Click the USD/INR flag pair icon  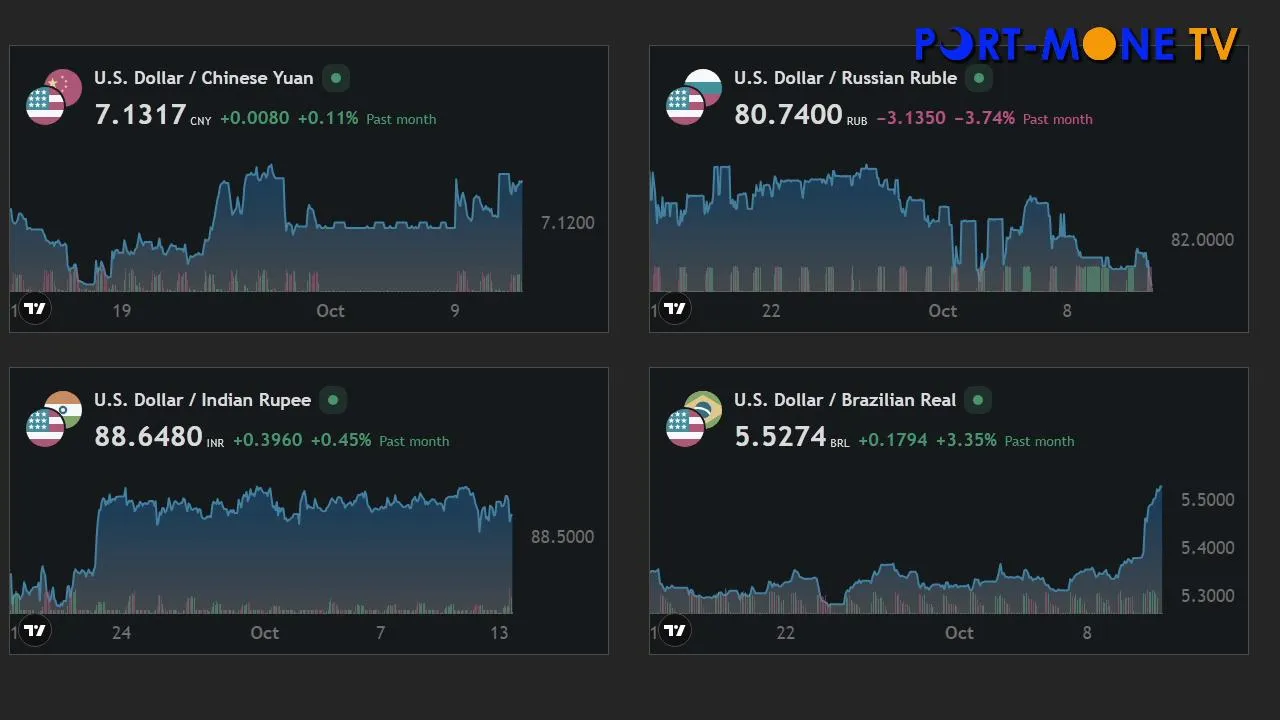point(53,419)
